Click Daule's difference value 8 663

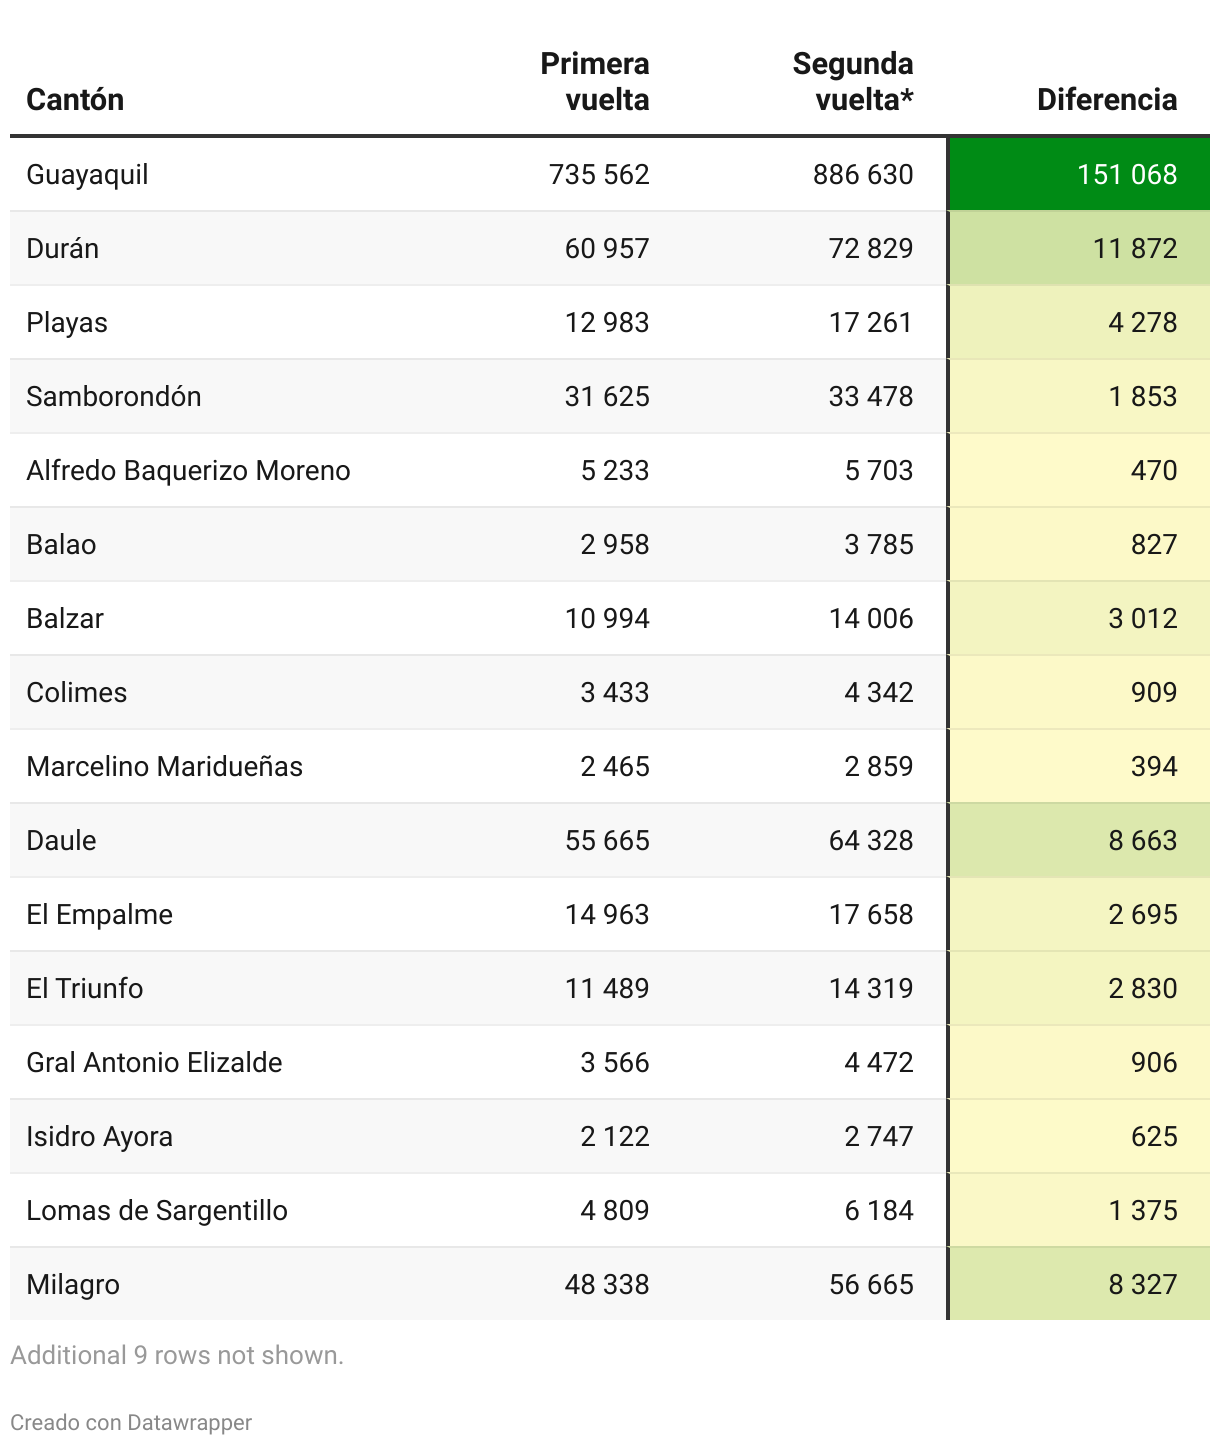point(1142,840)
